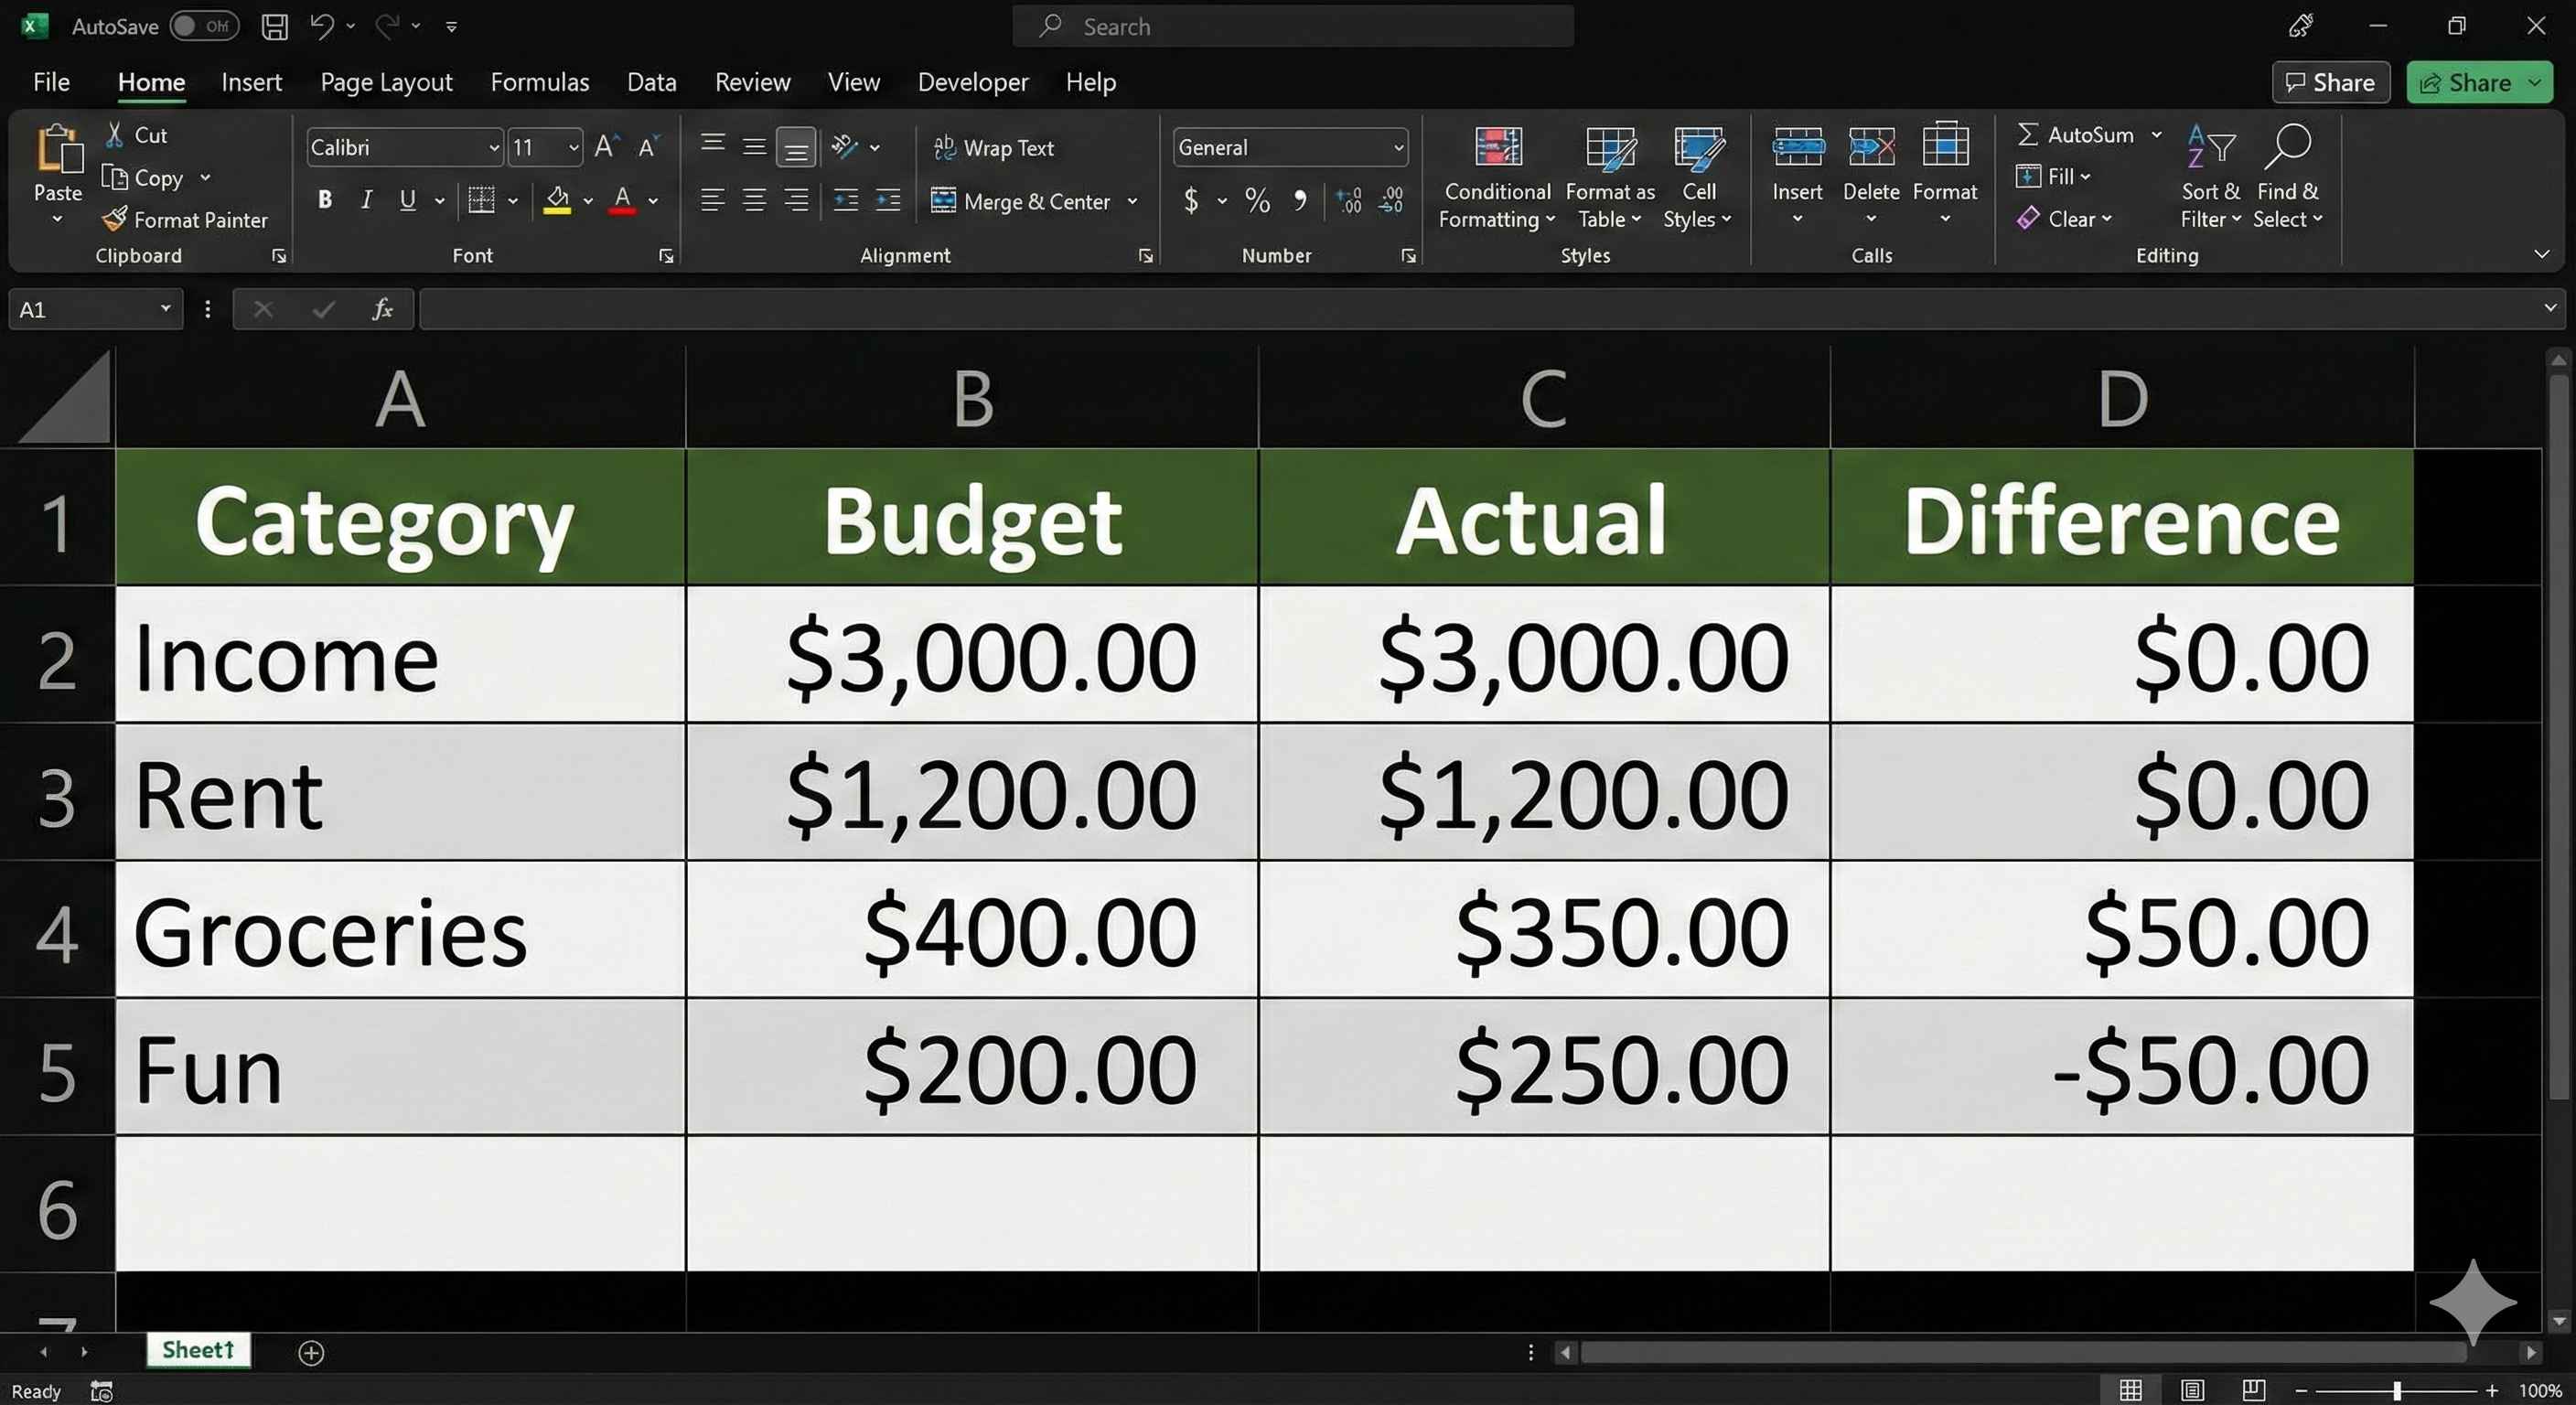The image size is (2576, 1405).
Task: Click the Percent Style icon
Action: click(1257, 201)
